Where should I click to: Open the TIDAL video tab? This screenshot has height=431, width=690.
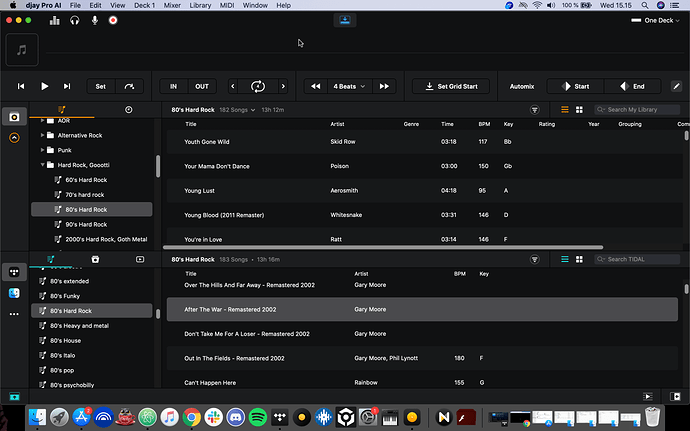pos(140,259)
